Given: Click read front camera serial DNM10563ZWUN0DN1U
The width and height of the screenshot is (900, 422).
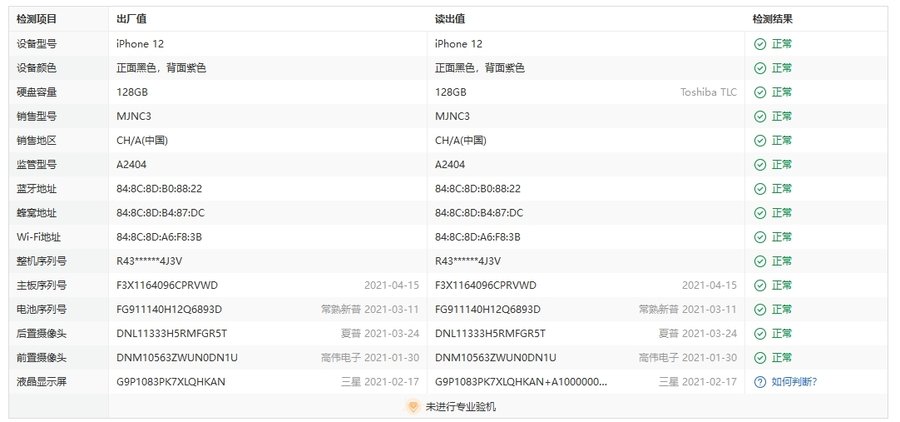Looking at the screenshot, I should [495, 358].
